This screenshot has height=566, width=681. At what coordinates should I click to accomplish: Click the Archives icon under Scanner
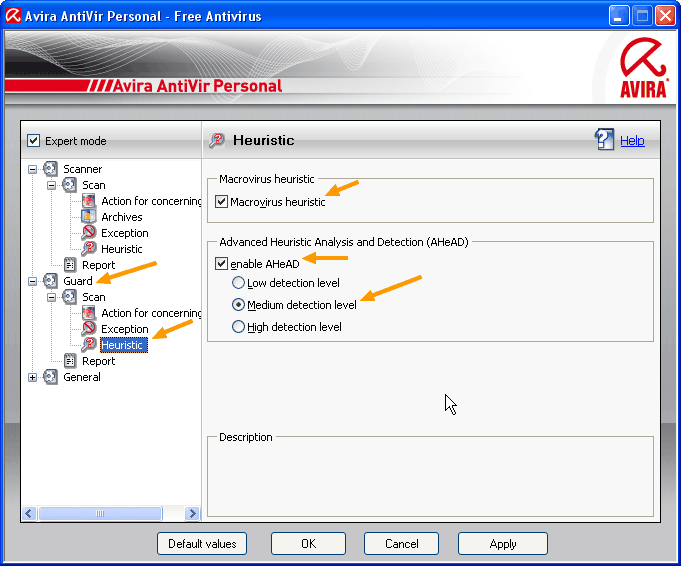click(x=89, y=217)
